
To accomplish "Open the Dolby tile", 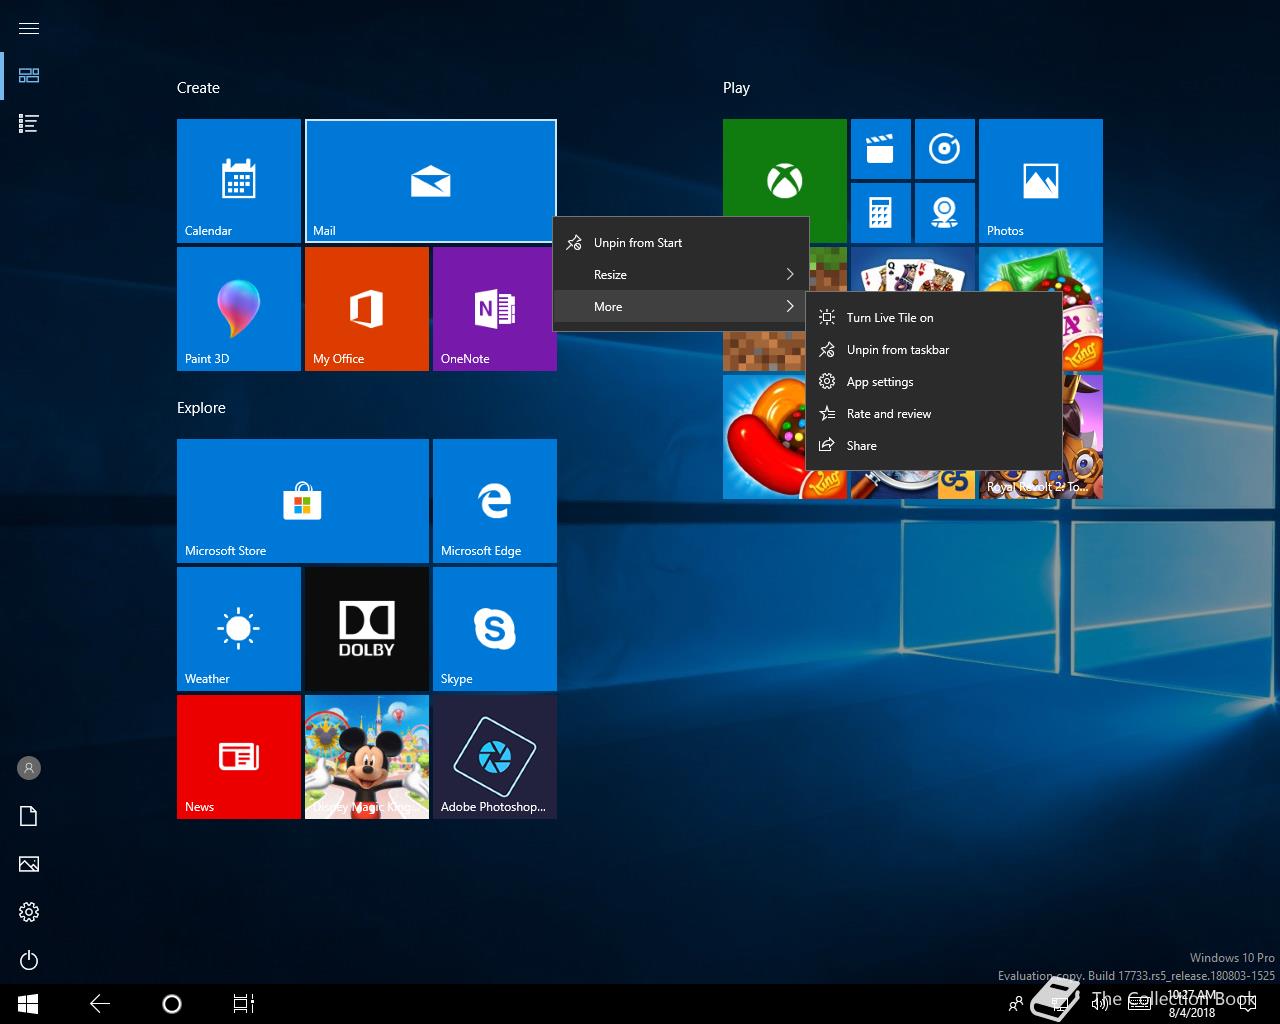I will coord(367,629).
